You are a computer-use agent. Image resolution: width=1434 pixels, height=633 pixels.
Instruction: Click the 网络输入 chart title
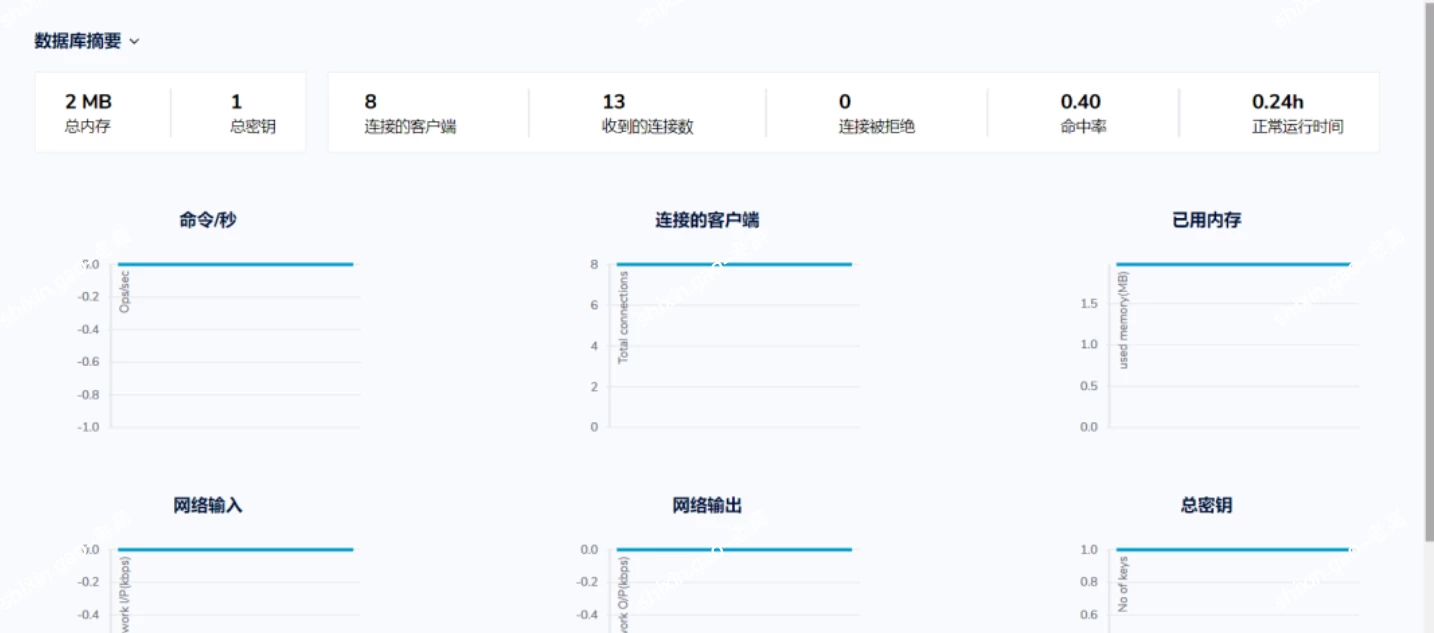click(x=208, y=506)
